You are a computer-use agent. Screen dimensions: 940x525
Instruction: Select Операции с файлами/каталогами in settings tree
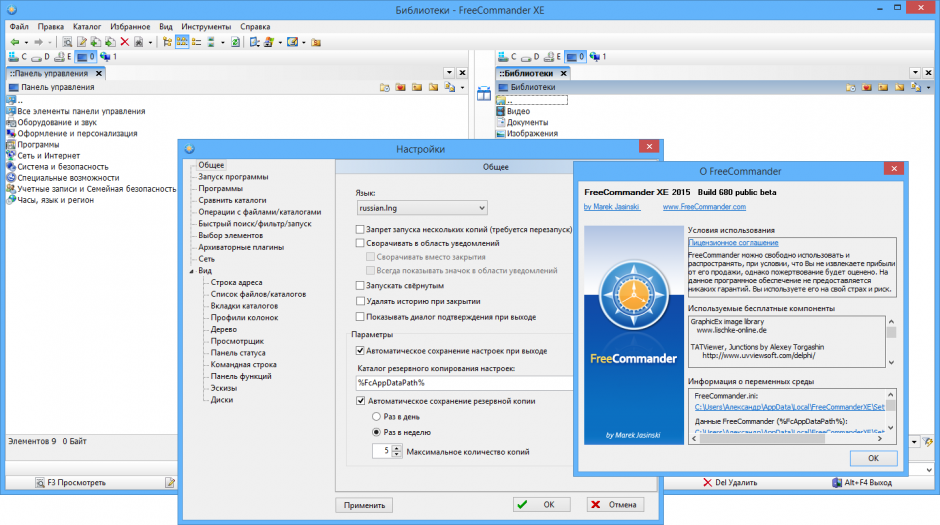click(x=260, y=212)
